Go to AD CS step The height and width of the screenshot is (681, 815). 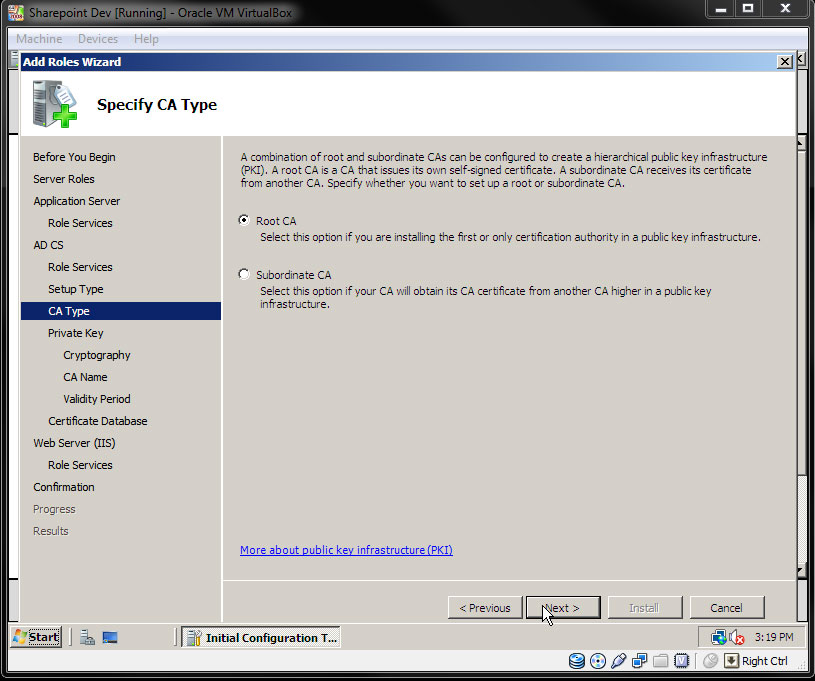tap(48, 245)
